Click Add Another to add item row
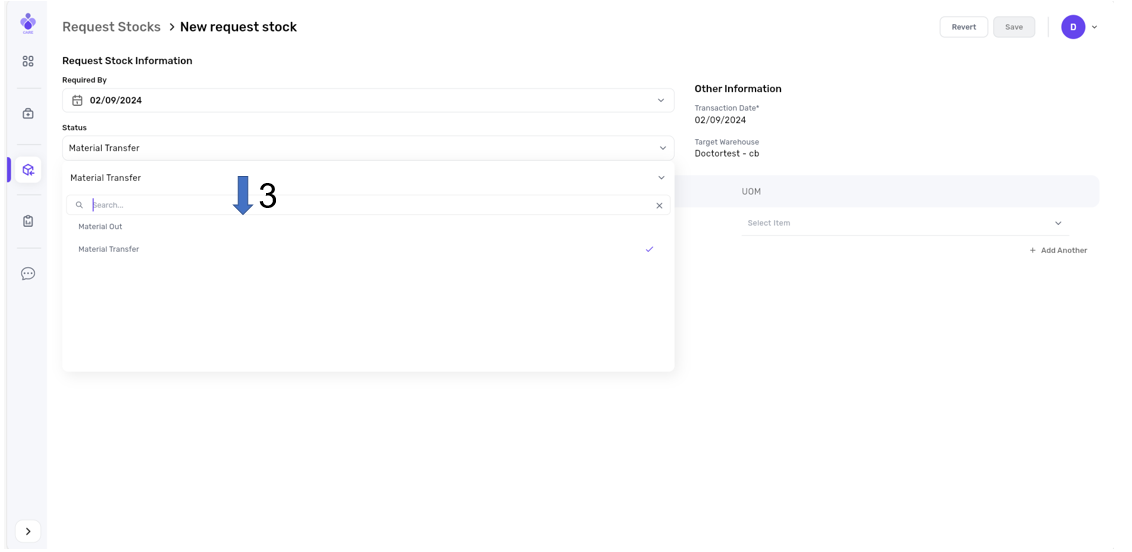The image size is (1132, 552). 1058,251
